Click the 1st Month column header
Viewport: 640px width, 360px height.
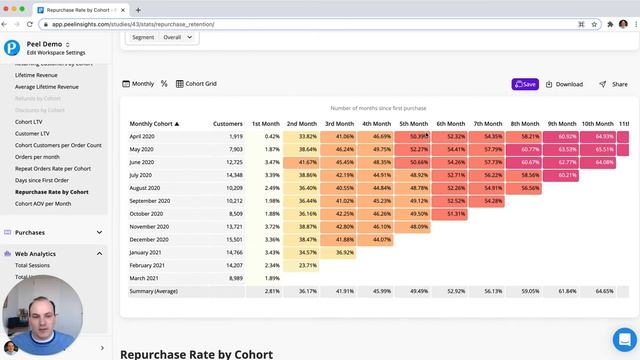266,124
